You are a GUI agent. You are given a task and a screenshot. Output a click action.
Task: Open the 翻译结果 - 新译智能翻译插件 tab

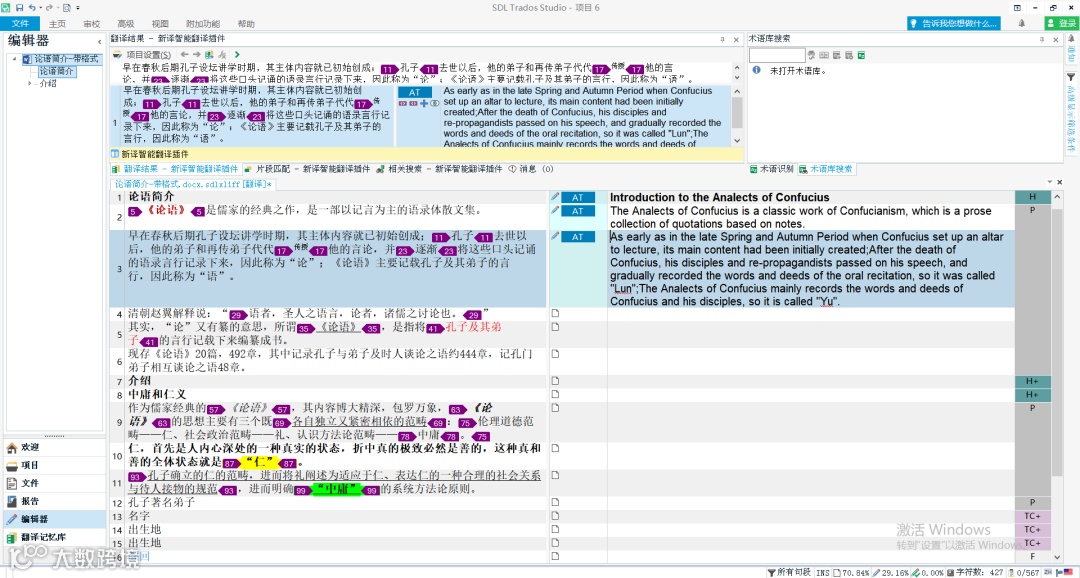[x=175, y=169]
